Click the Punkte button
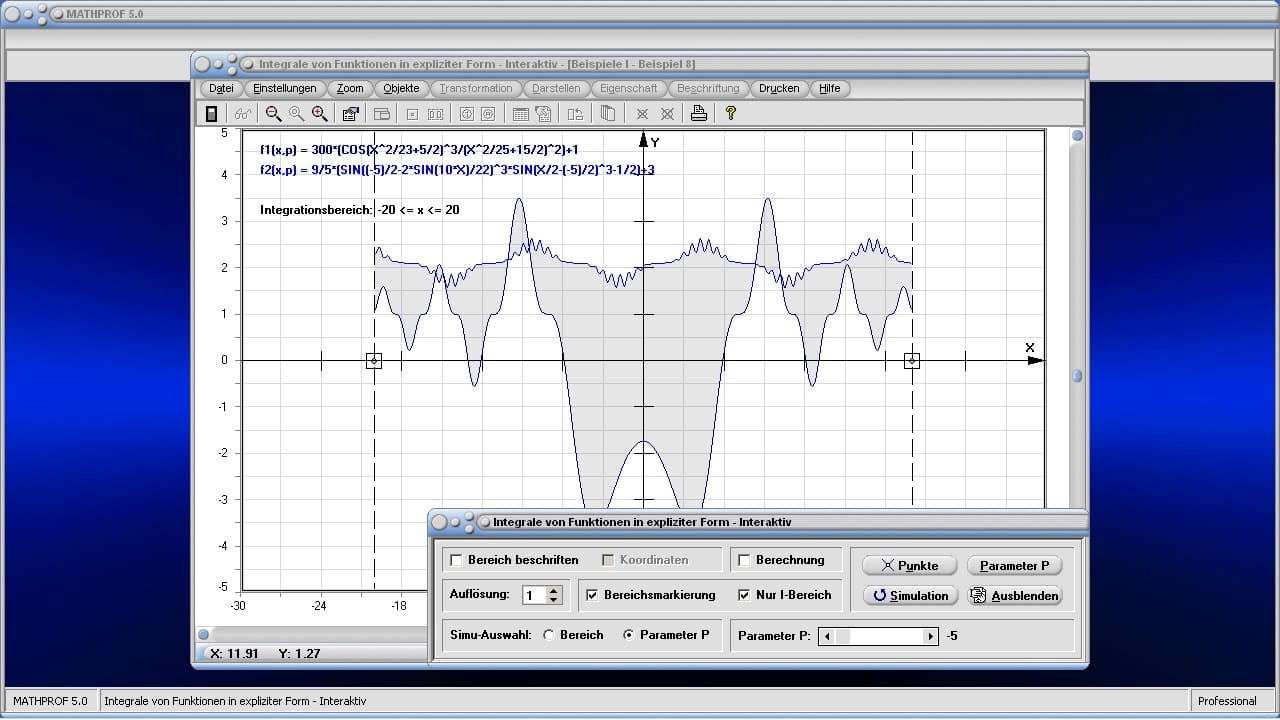Viewport: 1280px width, 720px height. [x=910, y=565]
